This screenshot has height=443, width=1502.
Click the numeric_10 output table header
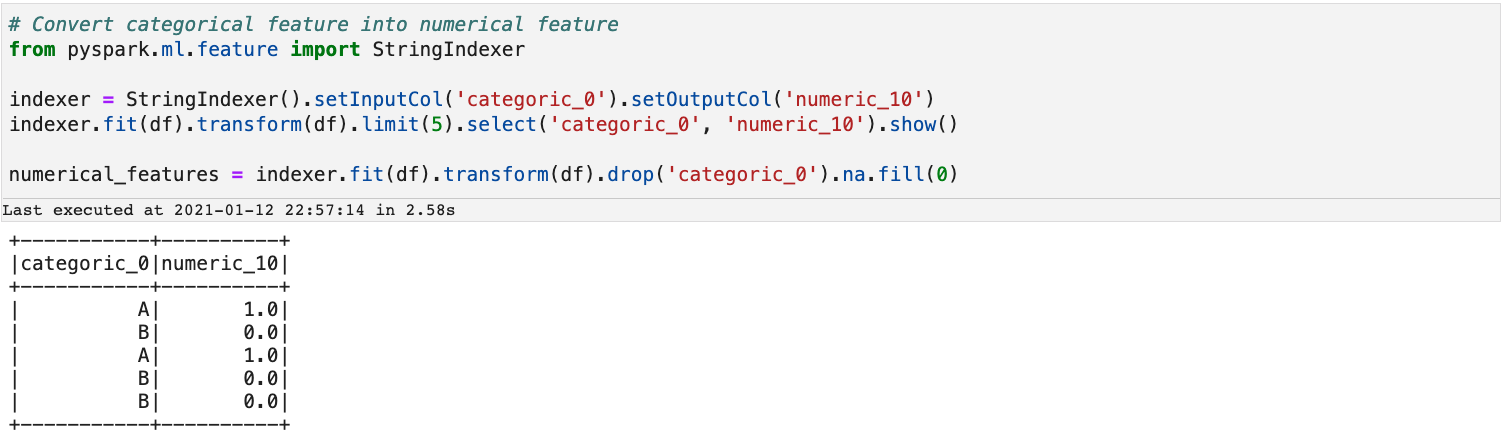[x=221, y=264]
